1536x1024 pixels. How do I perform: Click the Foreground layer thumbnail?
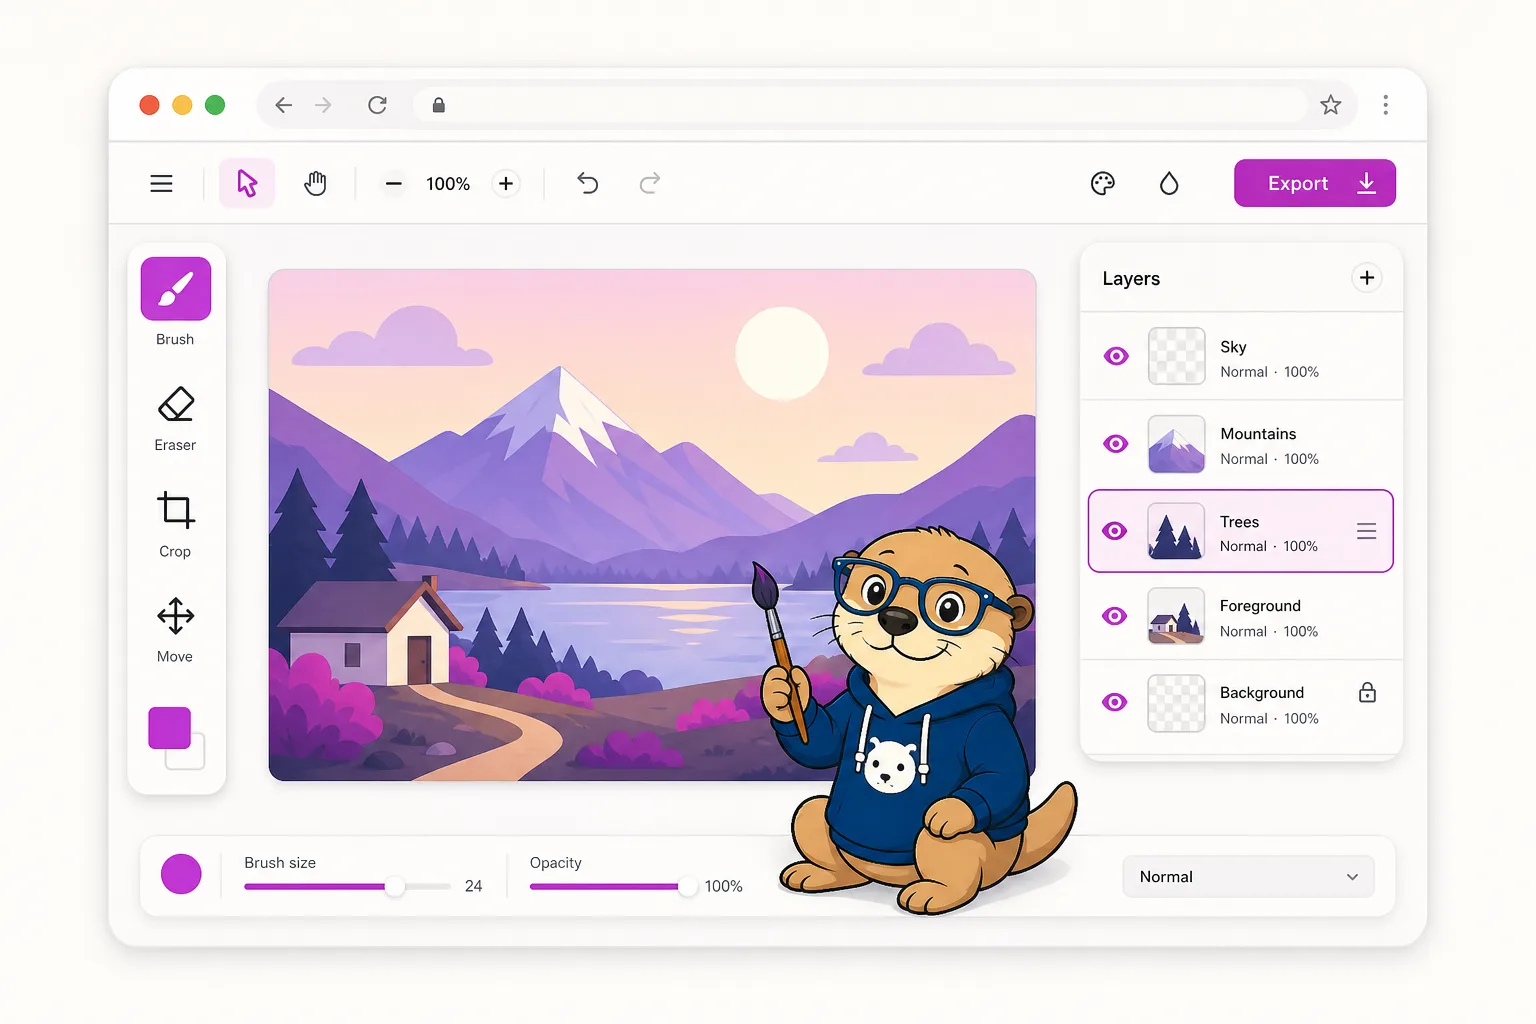click(x=1176, y=616)
